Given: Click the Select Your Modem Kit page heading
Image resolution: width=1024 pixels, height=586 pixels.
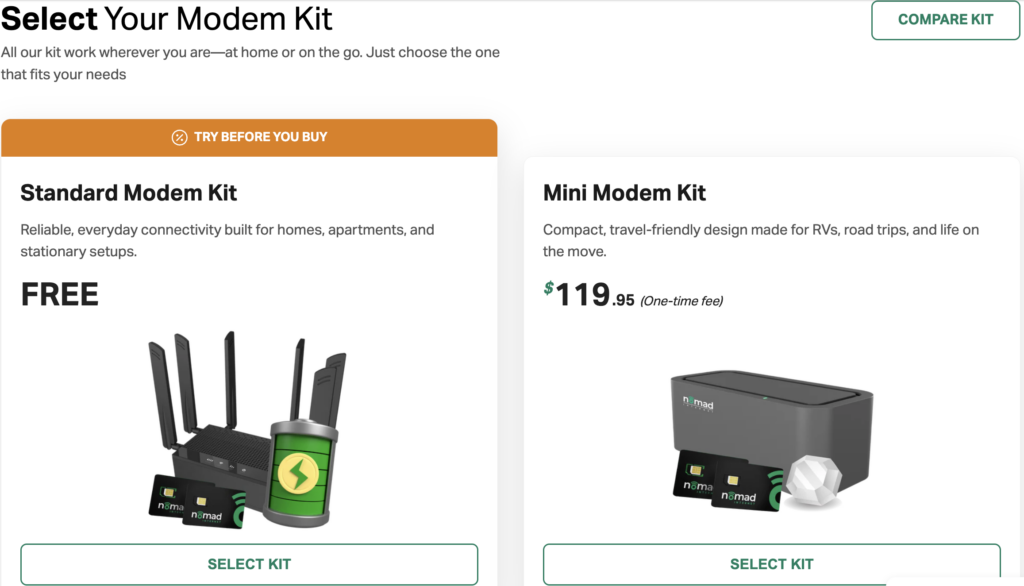Looking at the screenshot, I should pos(167,18).
